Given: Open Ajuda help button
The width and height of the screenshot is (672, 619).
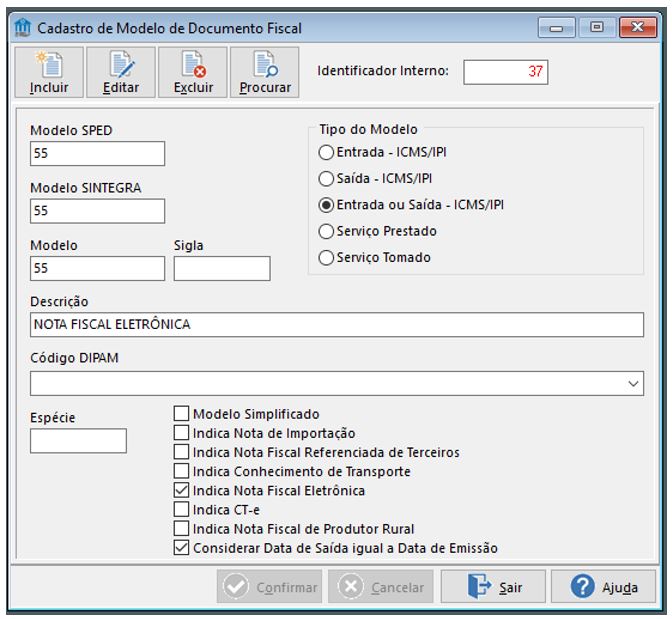Looking at the screenshot, I should pyautogui.click(x=603, y=586).
